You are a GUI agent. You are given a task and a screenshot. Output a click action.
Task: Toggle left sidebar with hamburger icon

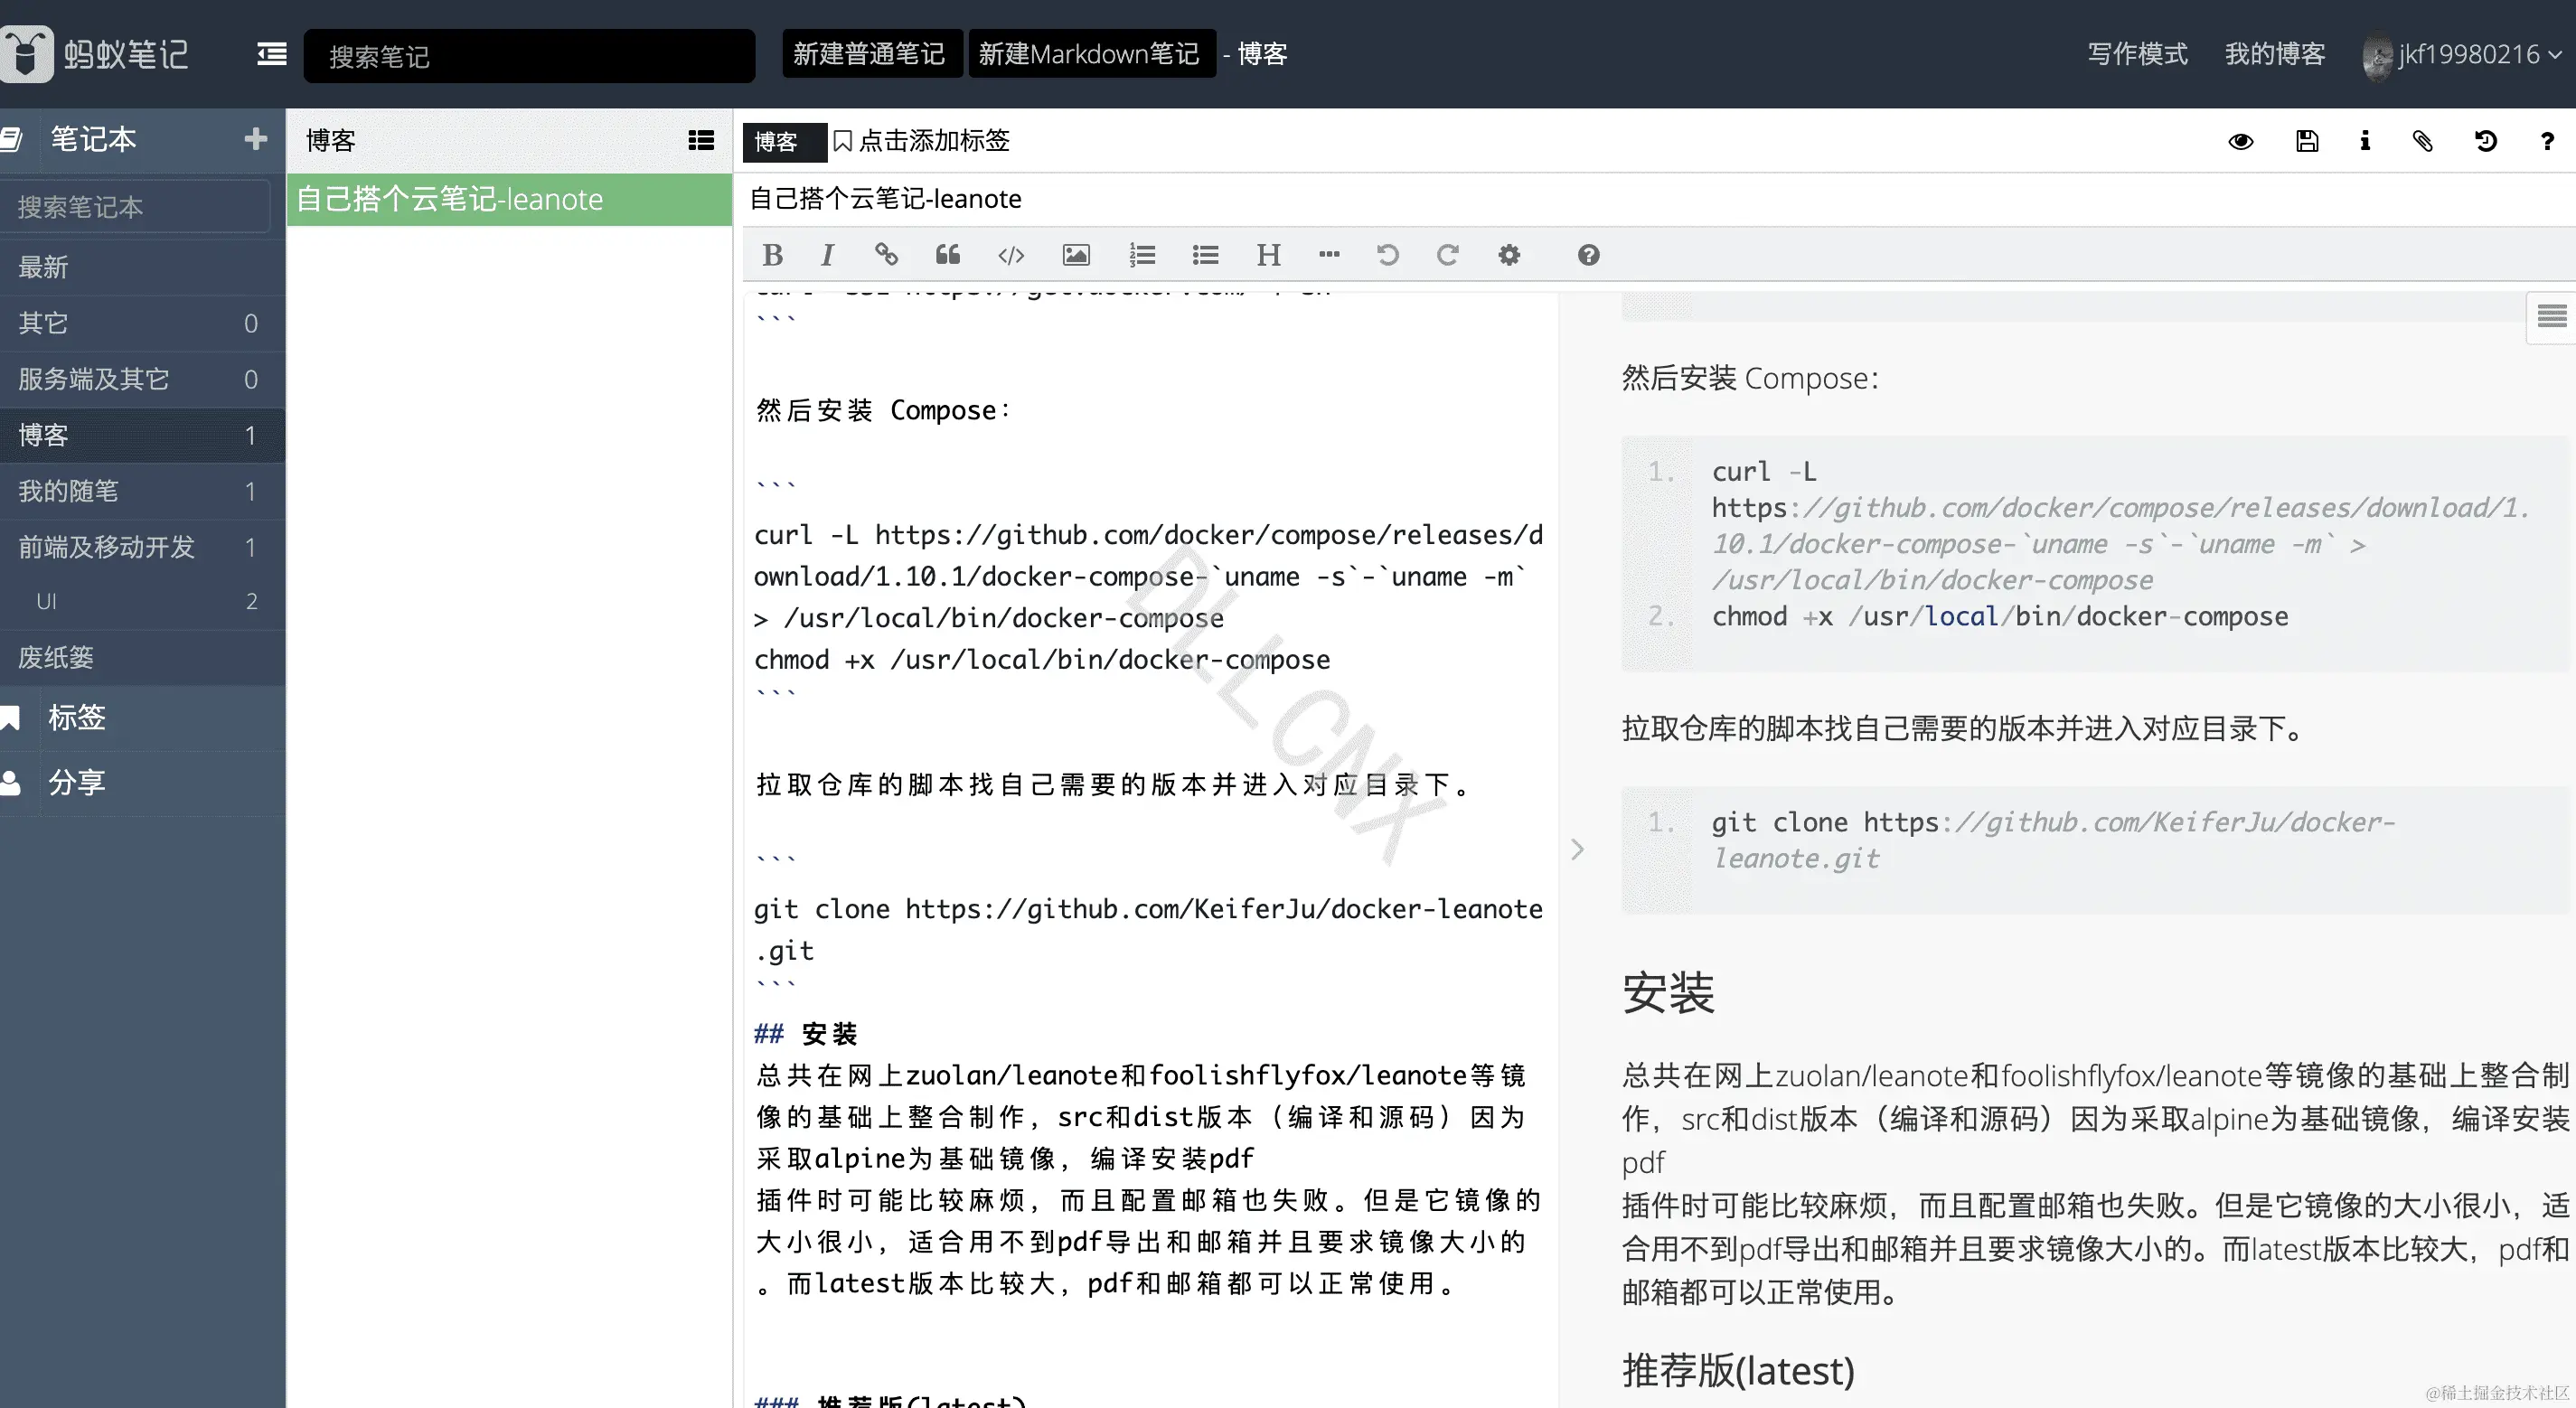pyautogui.click(x=271, y=54)
